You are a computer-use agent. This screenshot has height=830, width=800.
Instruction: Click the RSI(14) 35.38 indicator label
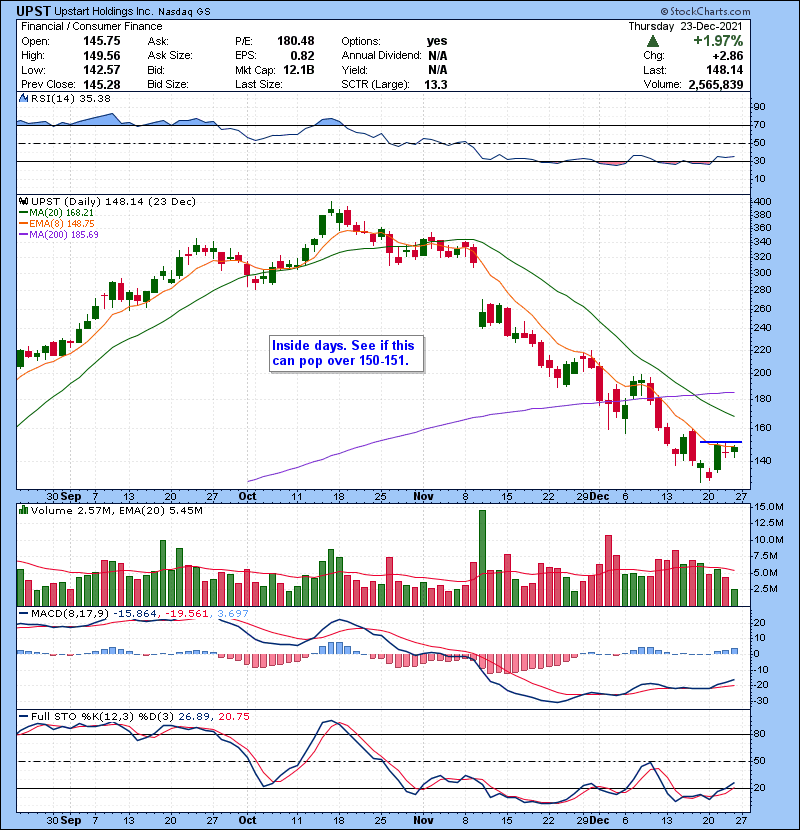pos(70,98)
